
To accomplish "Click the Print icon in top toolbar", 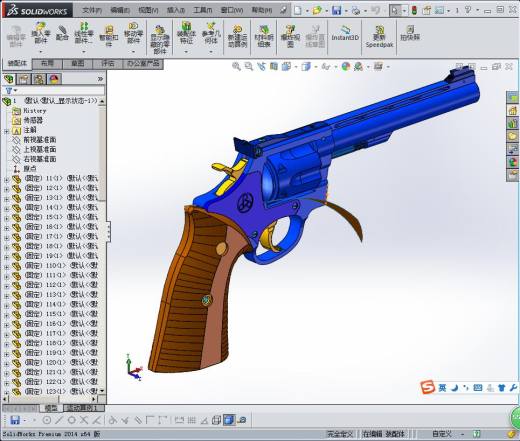I will (x=356, y=11).
